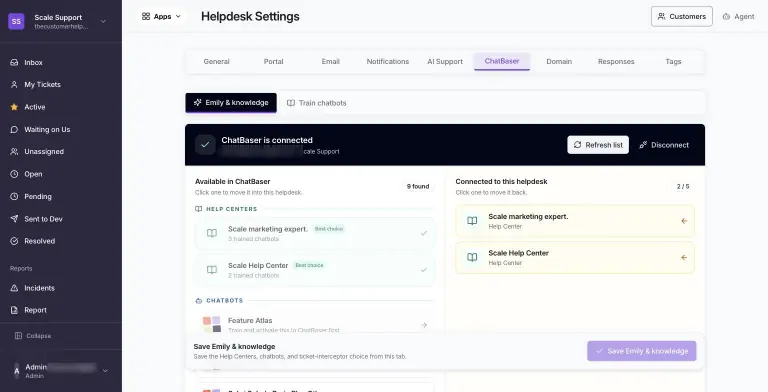Click the Feature Atlas chatbot name
The width and height of the screenshot is (768, 392).
click(x=250, y=320)
